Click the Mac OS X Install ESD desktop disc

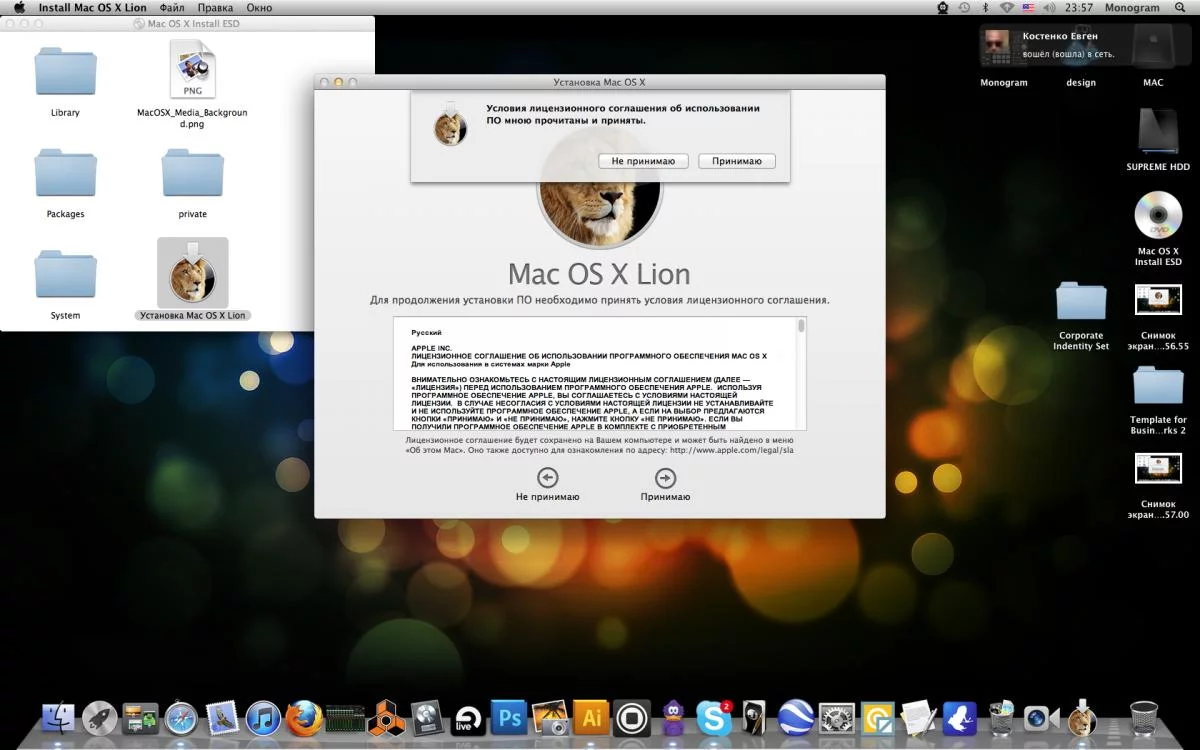click(1157, 216)
